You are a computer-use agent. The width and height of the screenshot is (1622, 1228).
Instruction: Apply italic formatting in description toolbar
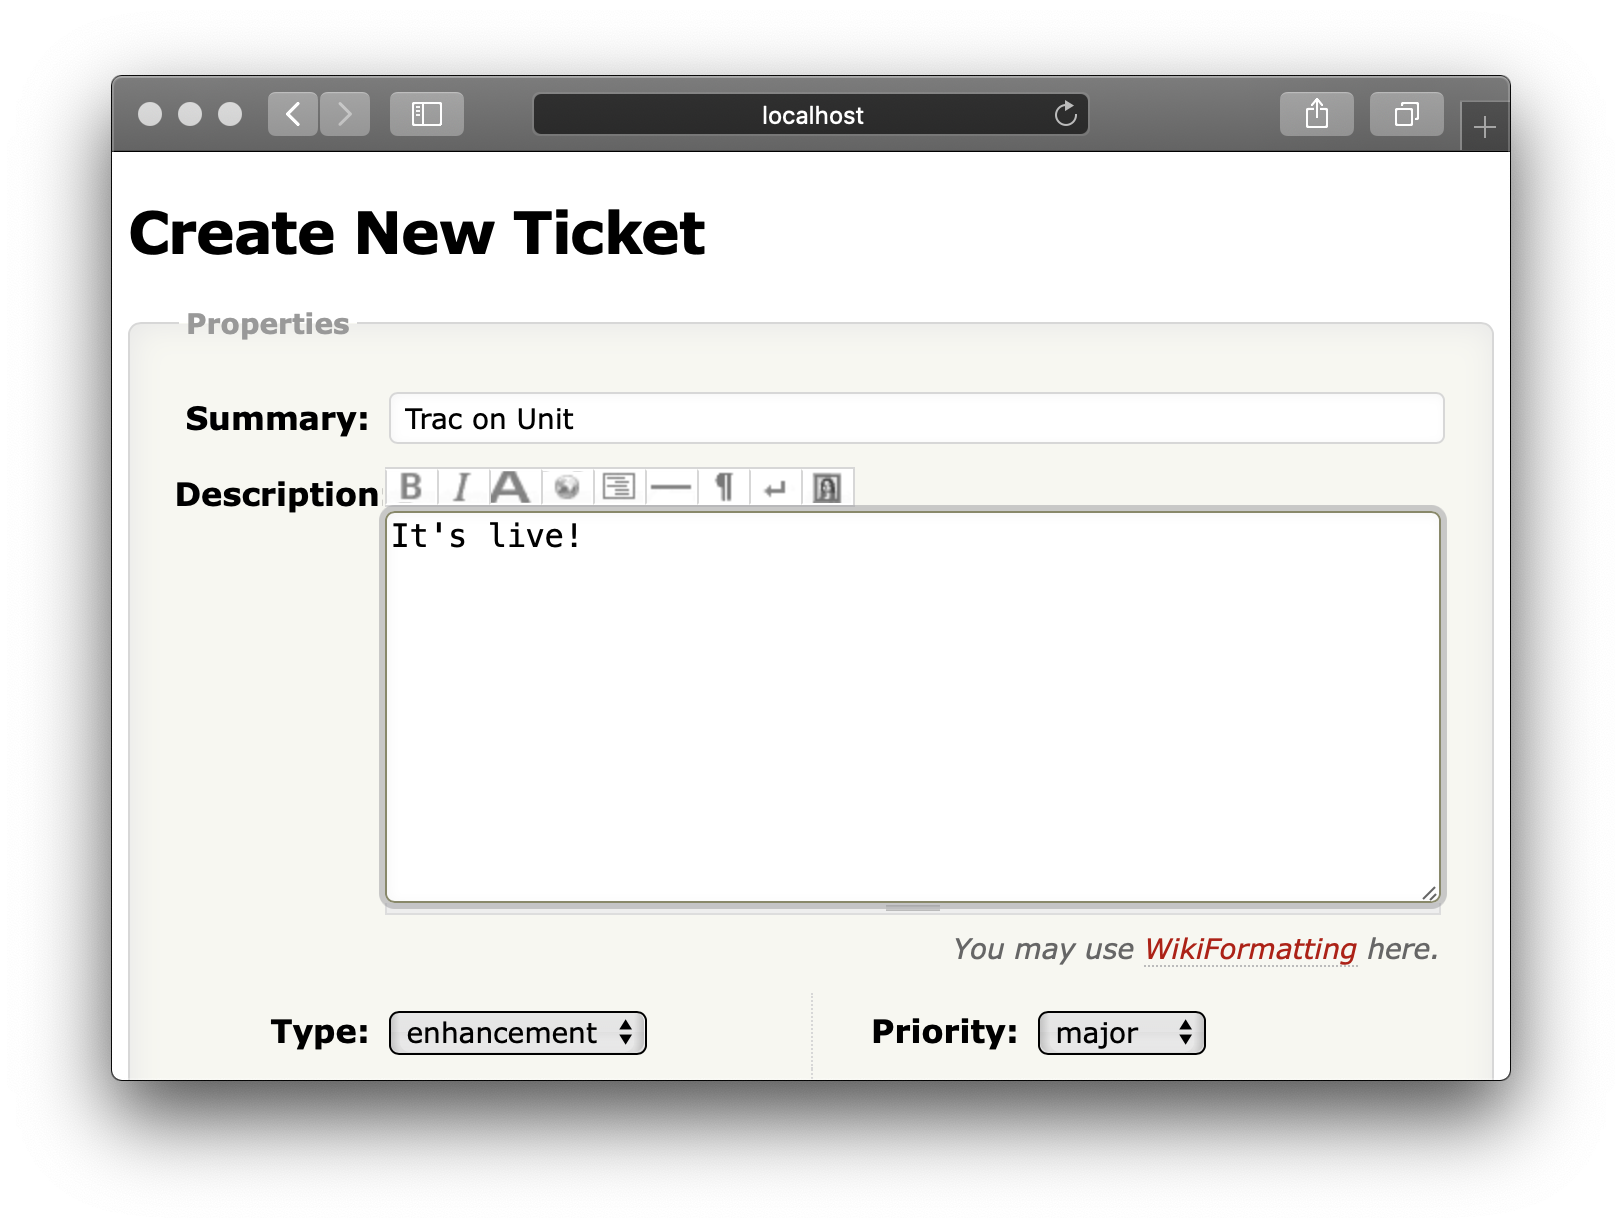tap(462, 487)
